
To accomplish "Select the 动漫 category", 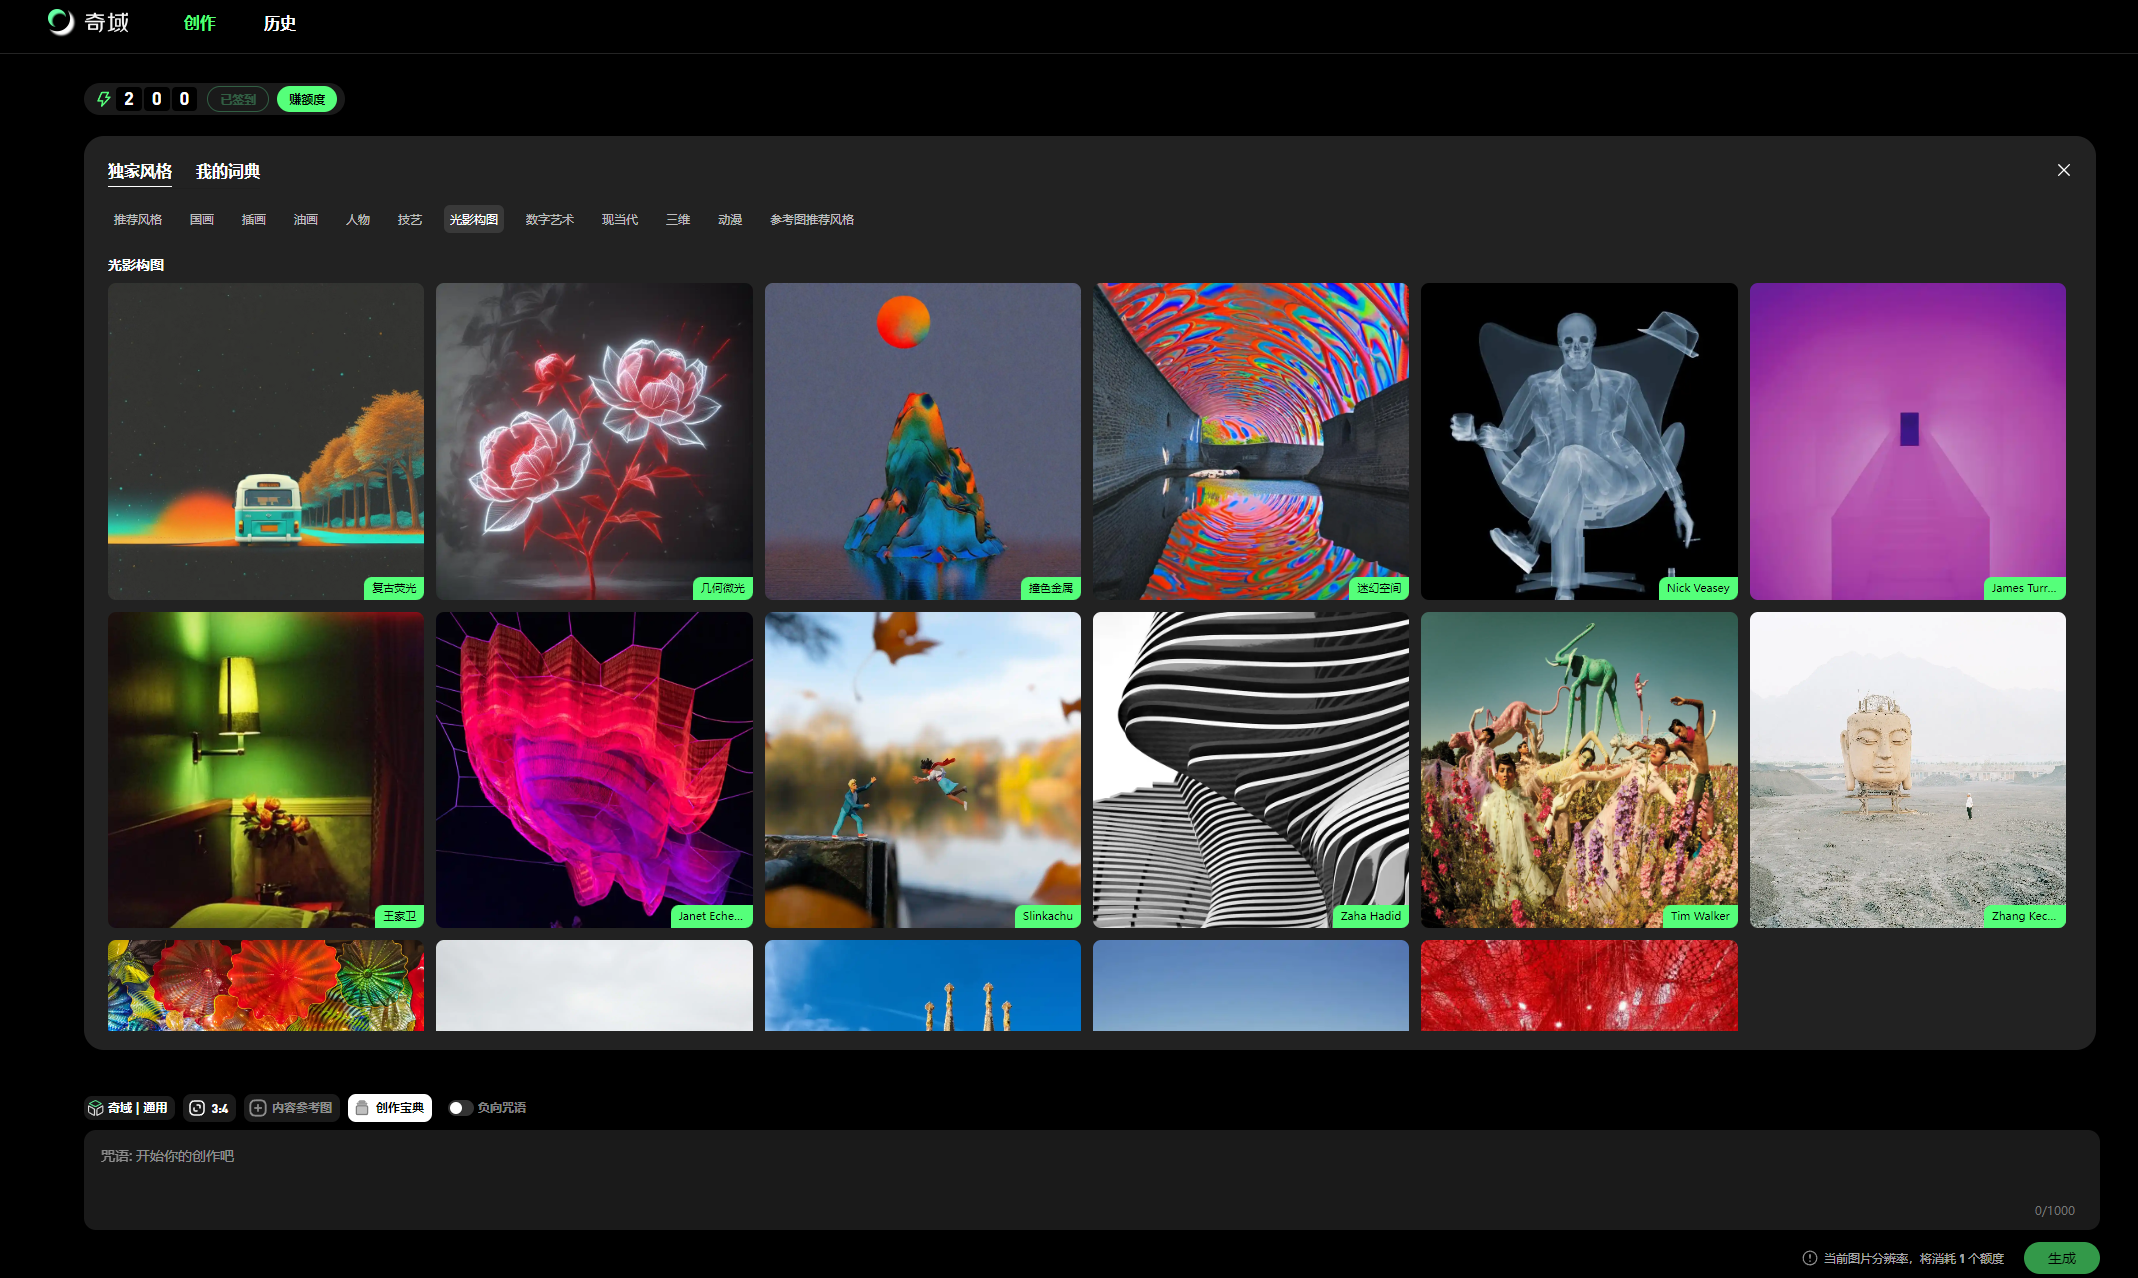I will 730,219.
